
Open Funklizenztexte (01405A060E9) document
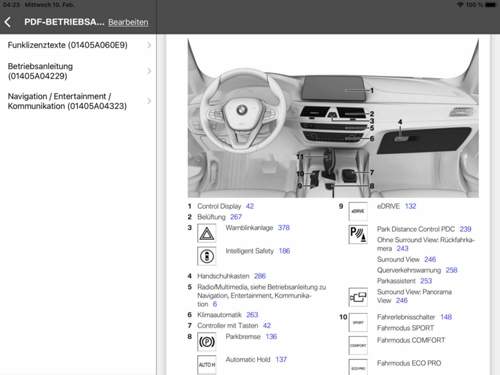pyautogui.click(x=78, y=45)
